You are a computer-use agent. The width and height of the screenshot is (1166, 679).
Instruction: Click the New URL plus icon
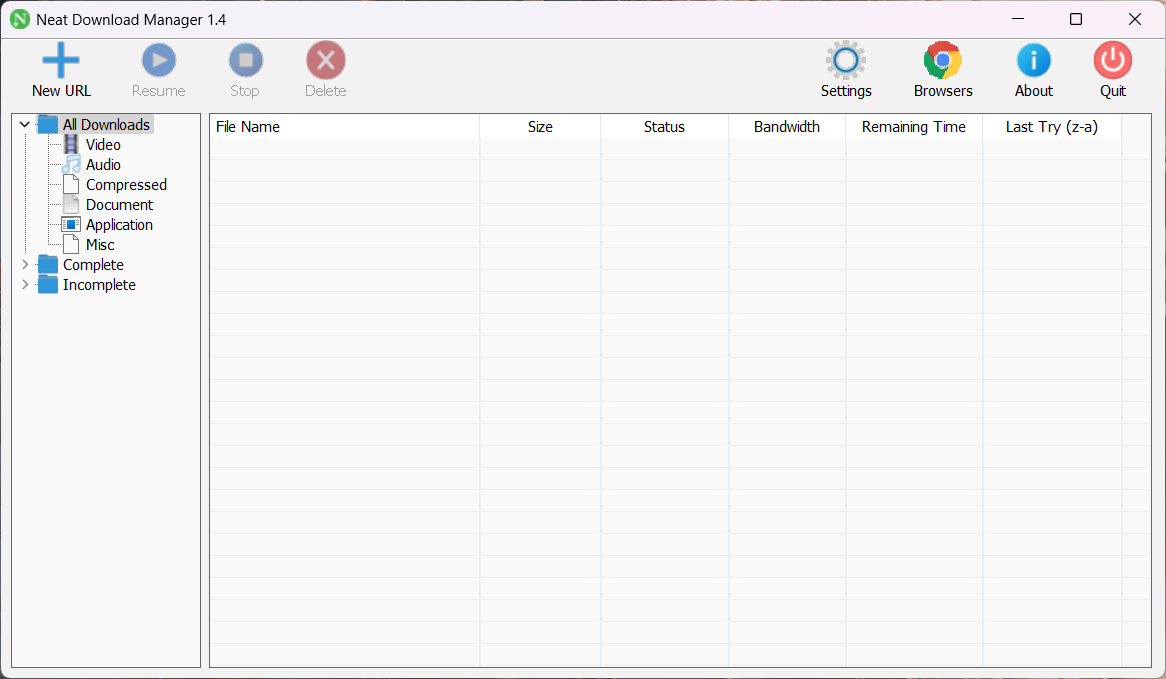(x=61, y=61)
